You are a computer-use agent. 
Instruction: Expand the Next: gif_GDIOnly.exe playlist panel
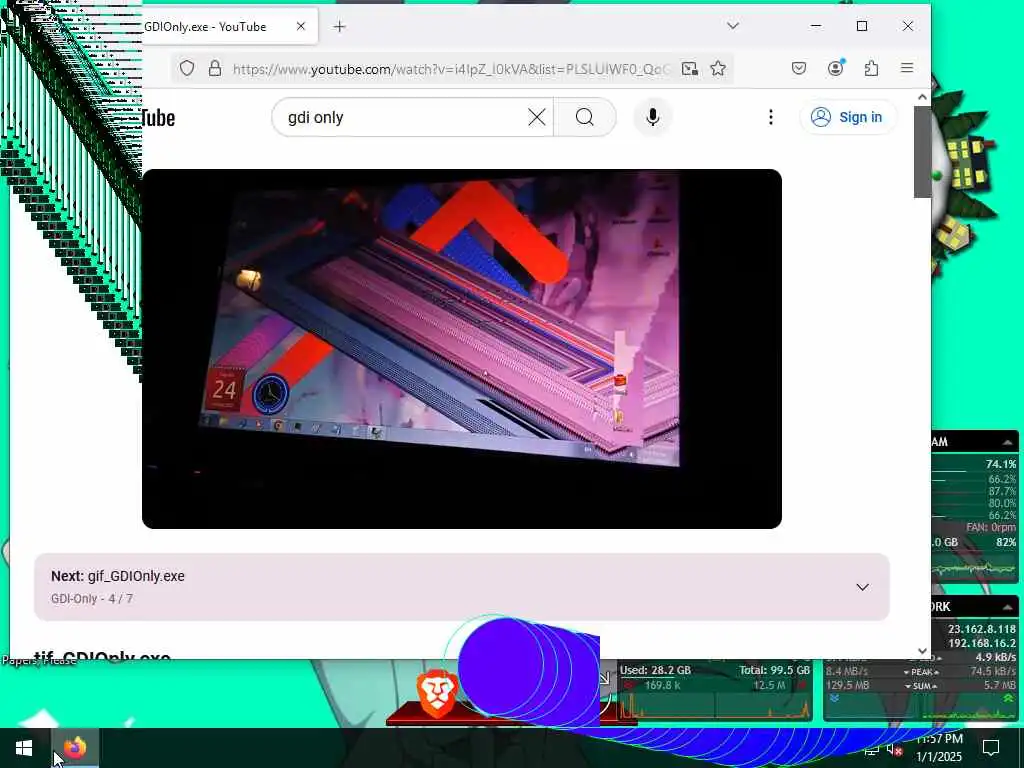863,587
